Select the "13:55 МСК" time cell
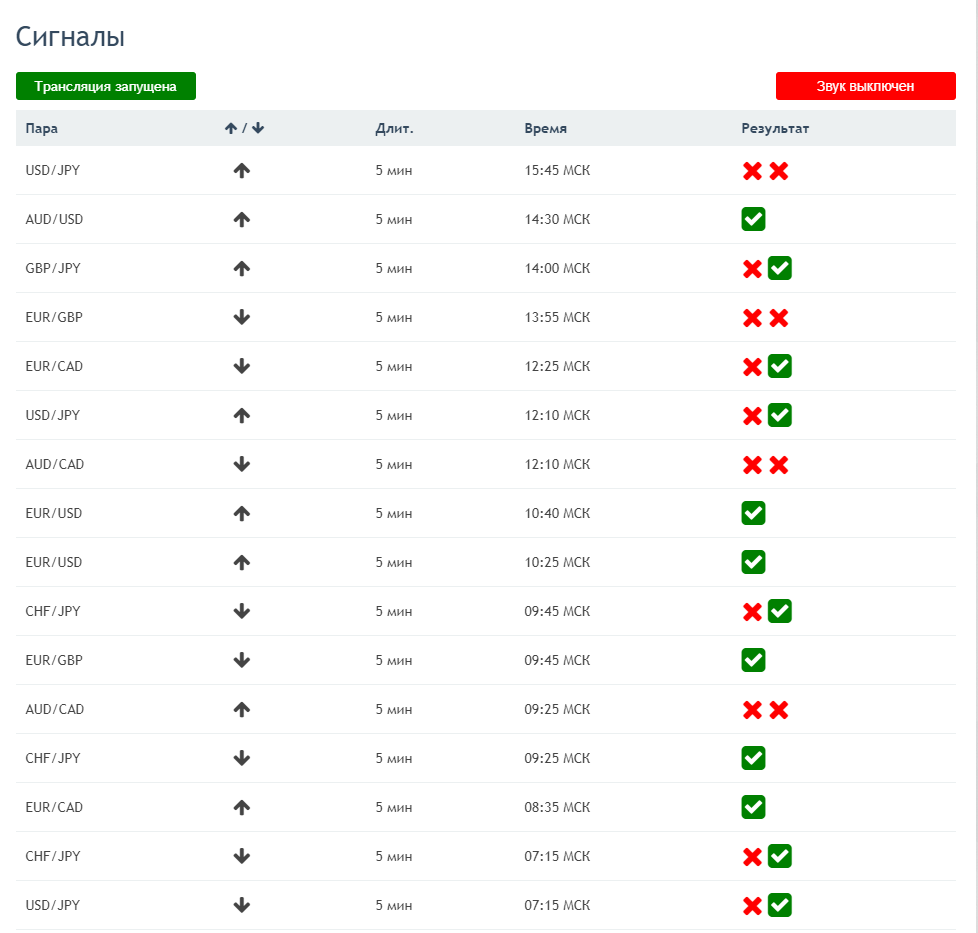Viewport: 978px width, 933px height. coord(557,317)
